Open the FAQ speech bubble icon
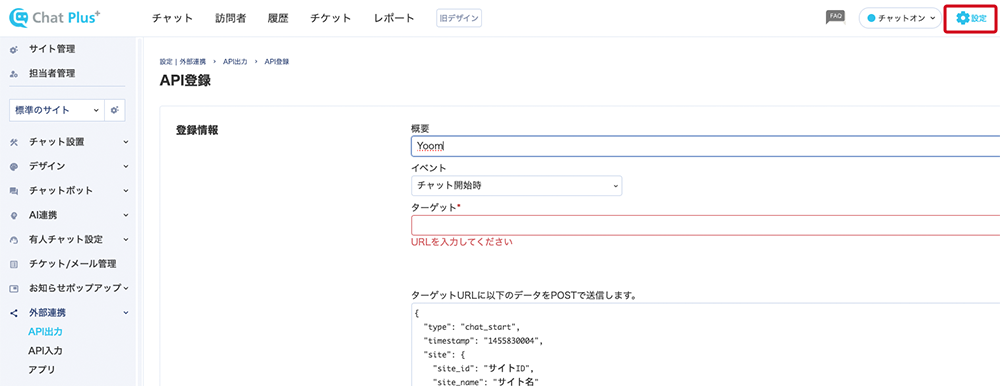 pyautogui.click(x=835, y=17)
